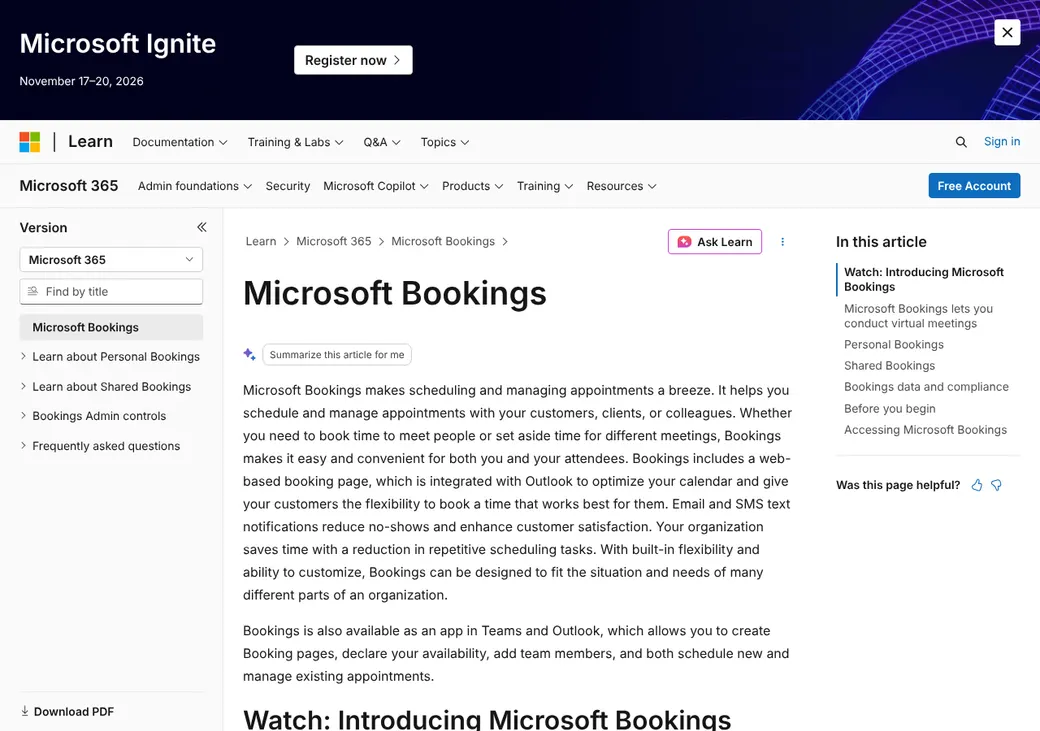Open the Resources dropdown menu
This screenshot has width=1040, height=731.
coord(621,186)
